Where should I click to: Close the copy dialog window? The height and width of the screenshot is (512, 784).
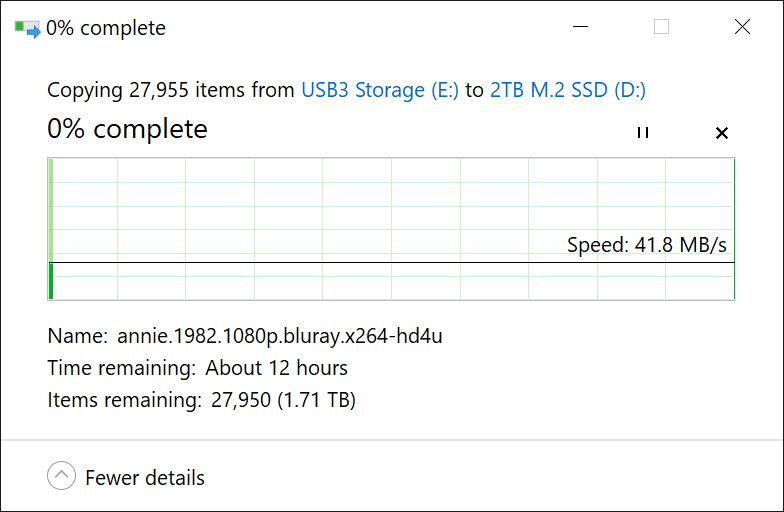coord(742,27)
